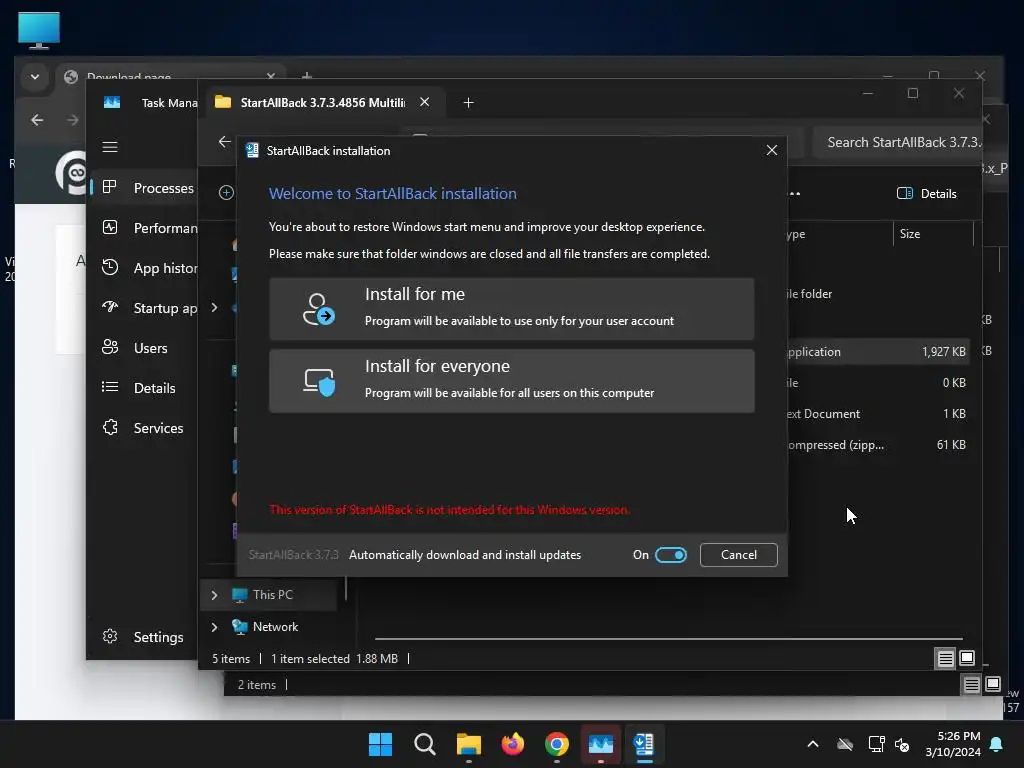The width and height of the screenshot is (1024, 768).
Task: Choose Install for everyone option
Action: coord(511,381)
